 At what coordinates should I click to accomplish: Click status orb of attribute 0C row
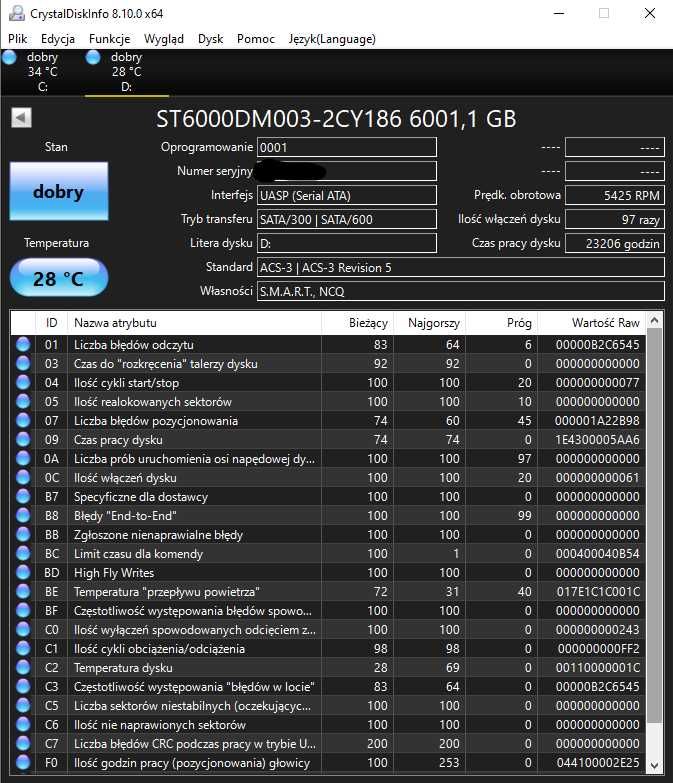23,477
